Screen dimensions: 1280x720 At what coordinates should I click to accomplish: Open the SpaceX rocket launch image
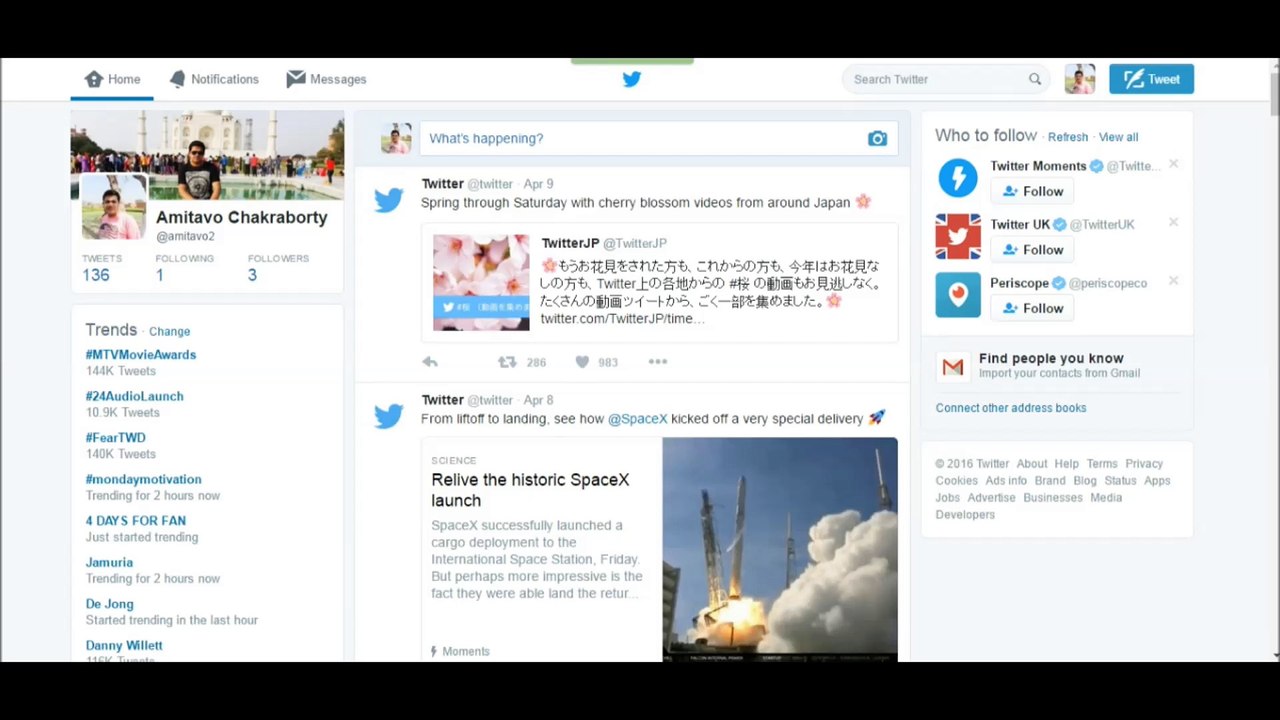(x=780, y=549)
